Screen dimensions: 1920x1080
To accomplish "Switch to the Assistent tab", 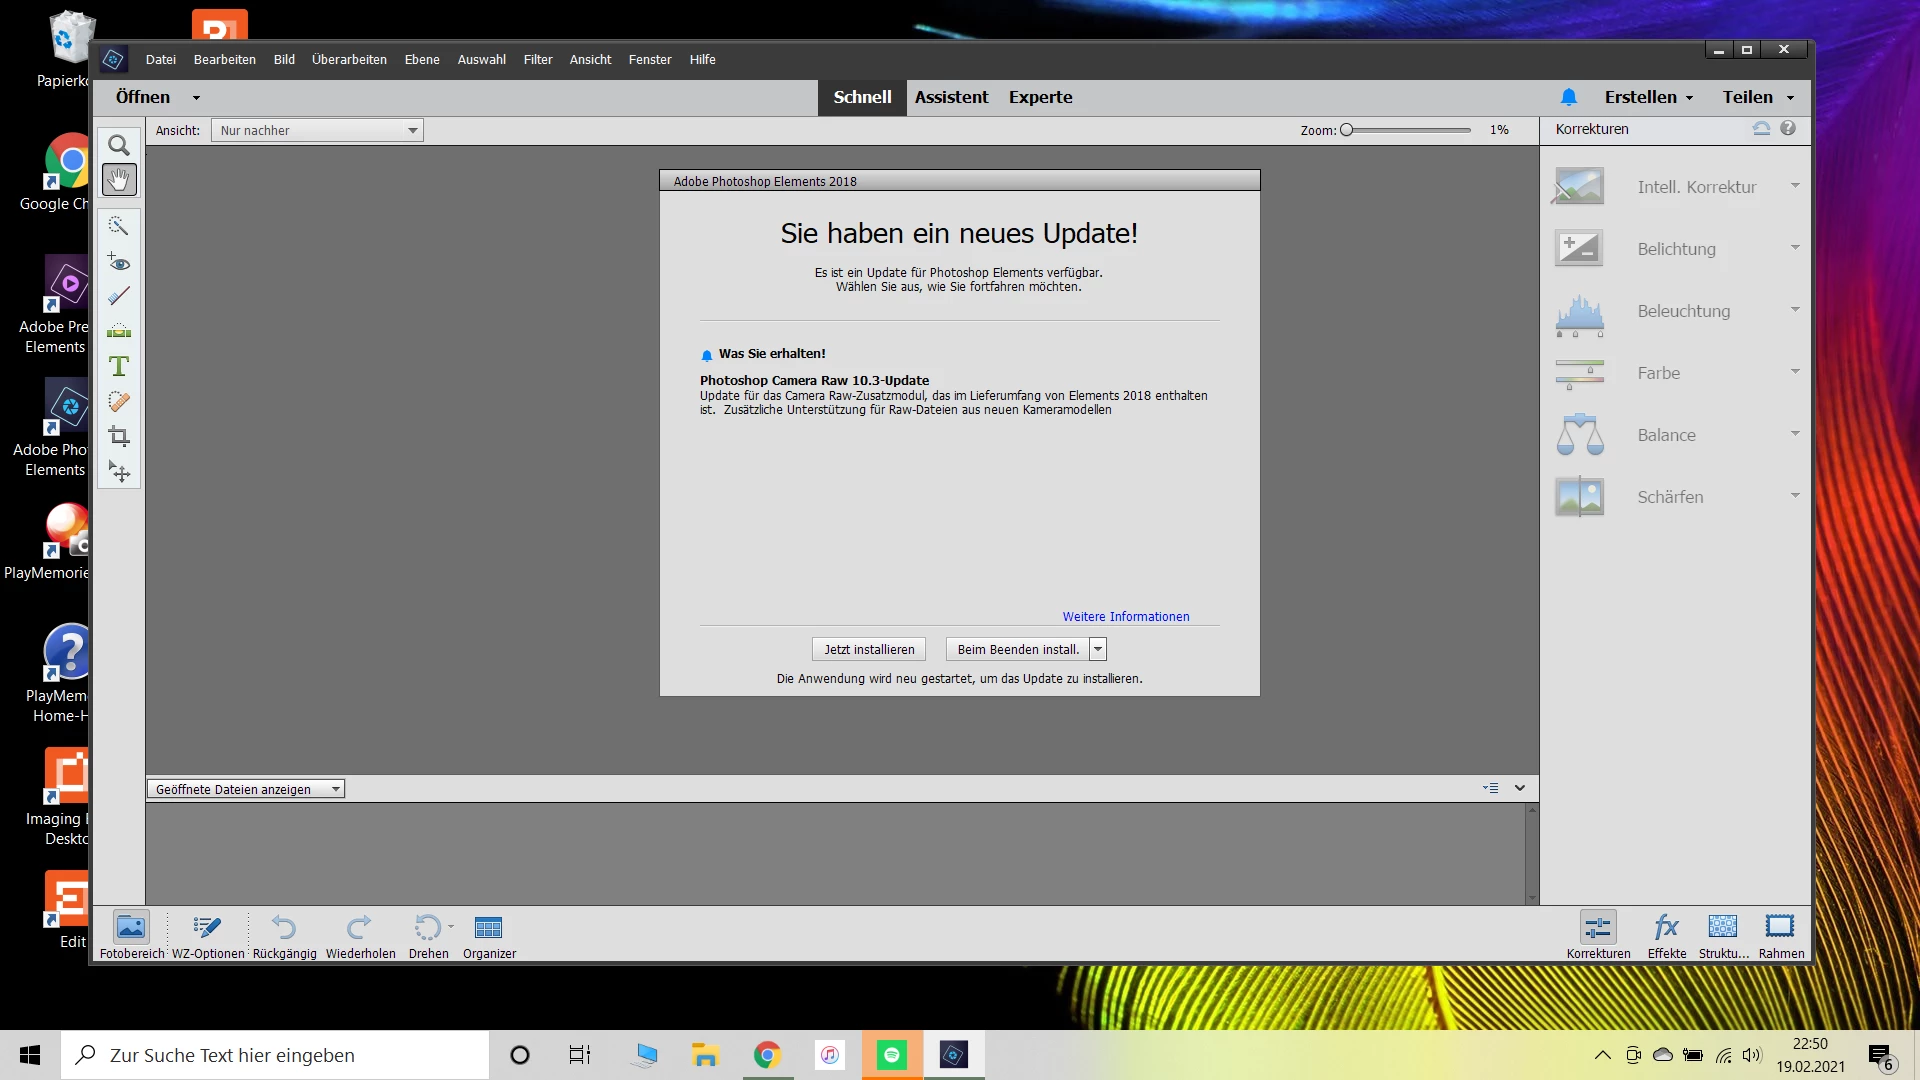I will tap(951, 97).
